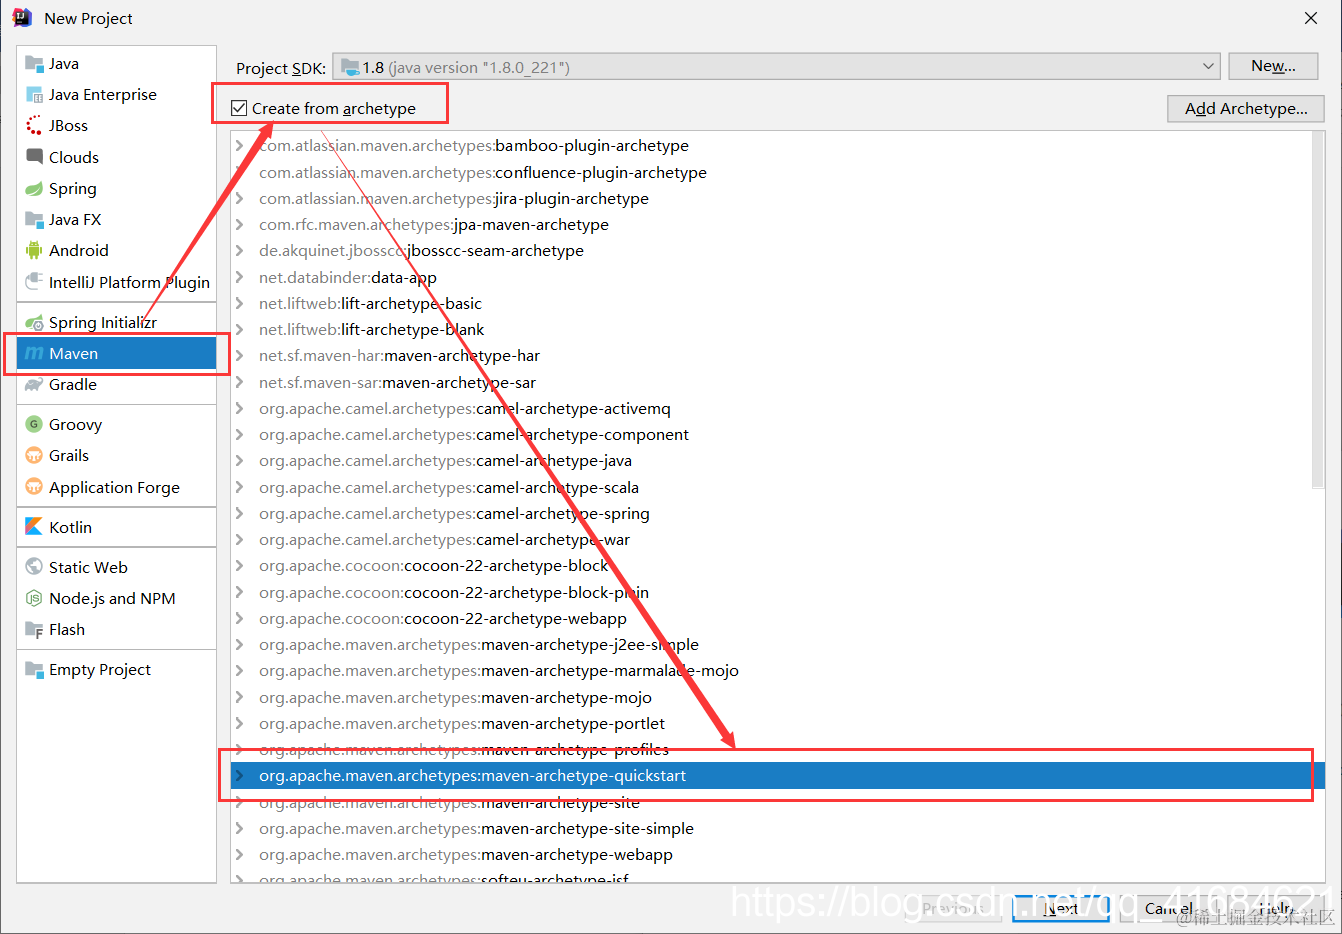This screenshot has height=934, width=1342.
Task: Expand the confluence-plugin-archetype node
Action: [x=240, y=173]
